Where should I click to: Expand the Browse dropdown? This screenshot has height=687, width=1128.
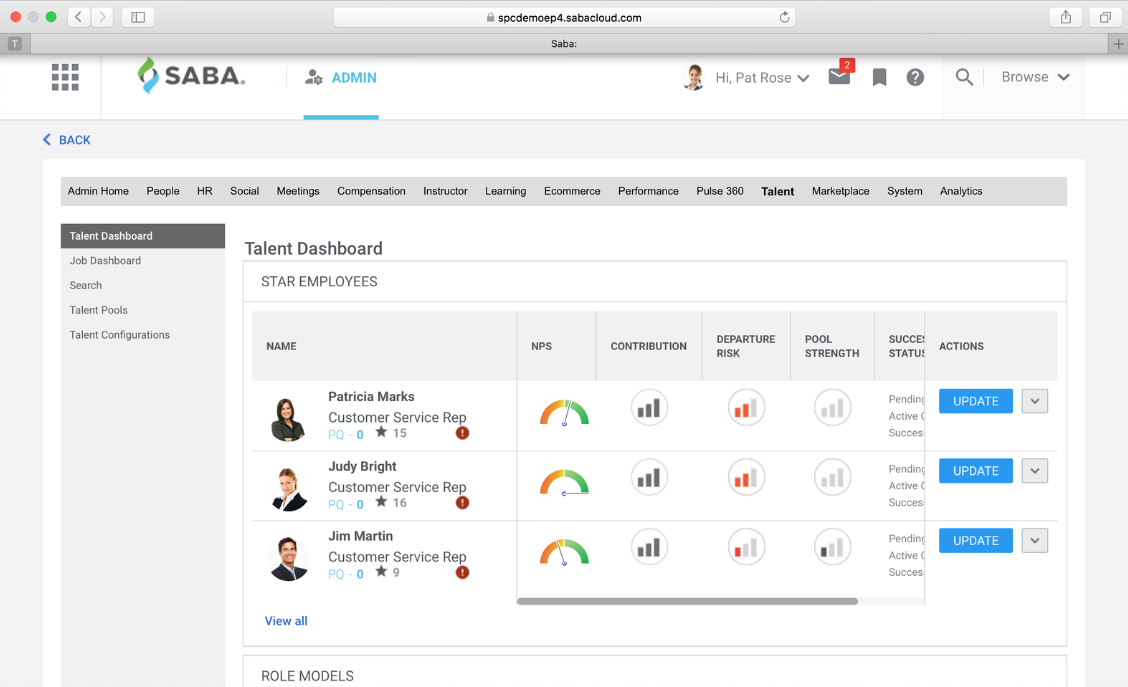[x=1035, y=76]
